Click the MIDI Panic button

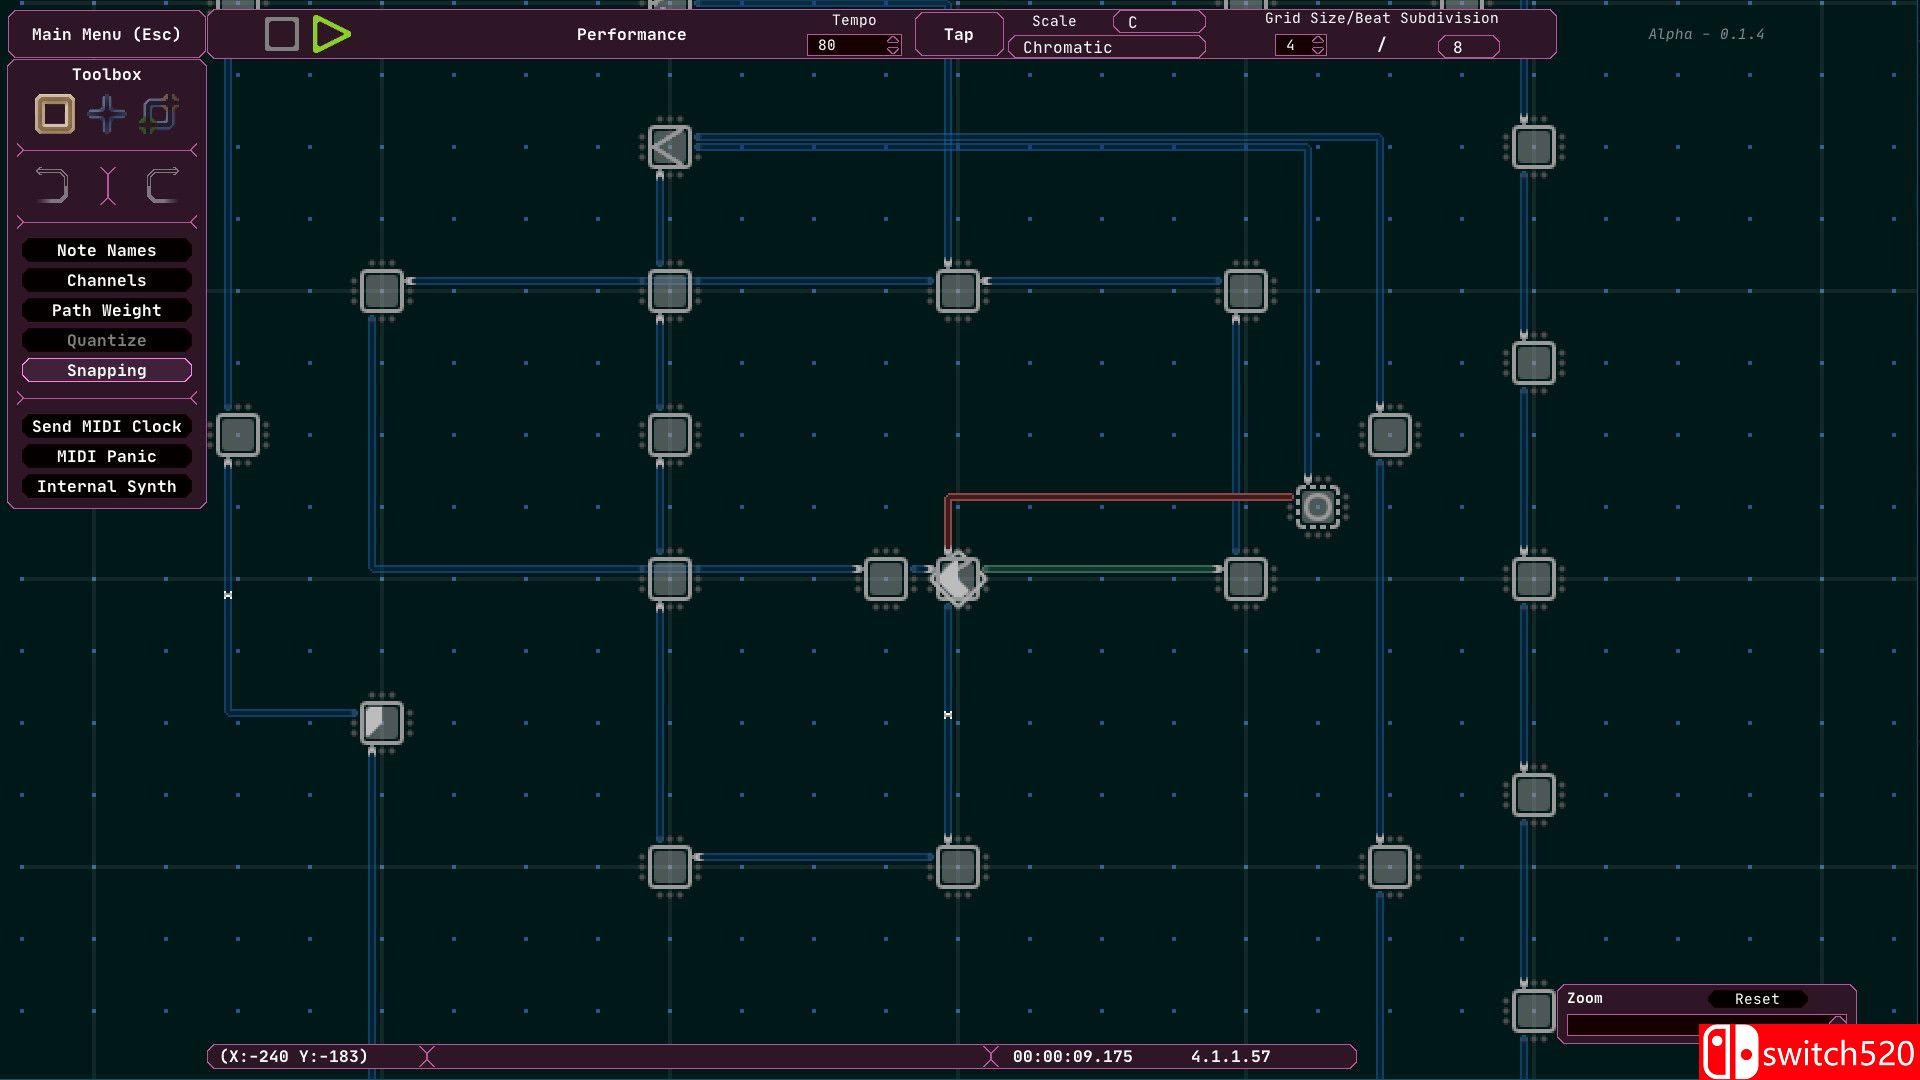point(107,457)
